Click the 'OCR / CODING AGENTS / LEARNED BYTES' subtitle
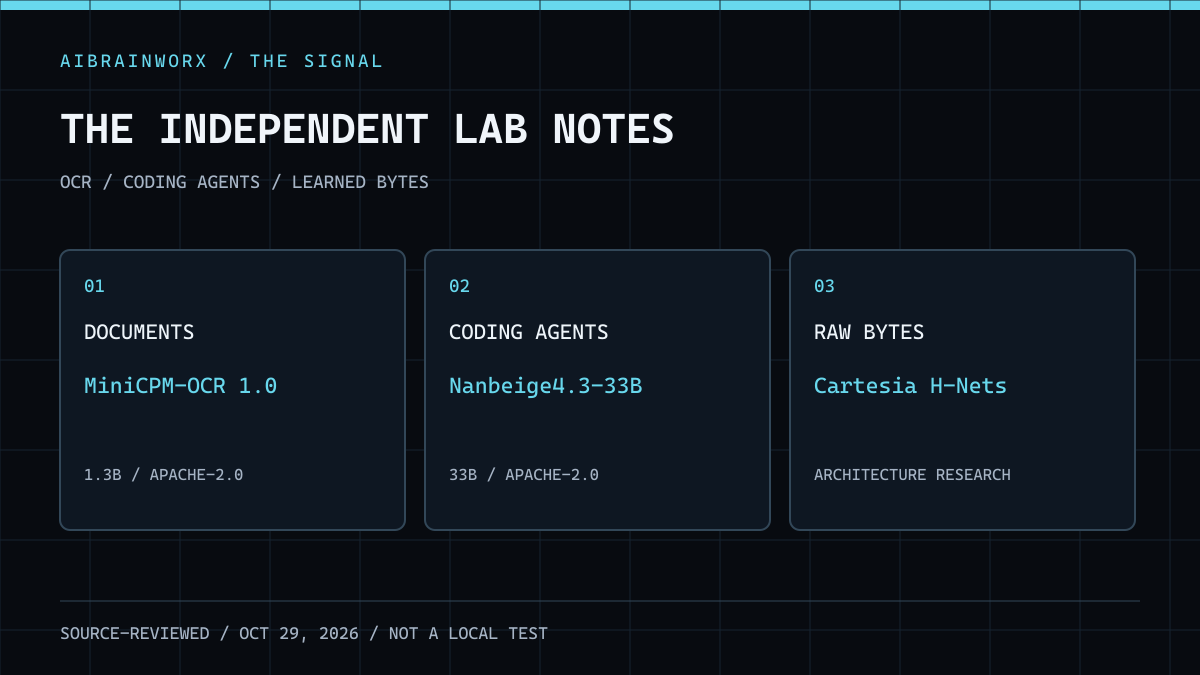Viewport: 1200px width, 675px height. click(244, 182)
